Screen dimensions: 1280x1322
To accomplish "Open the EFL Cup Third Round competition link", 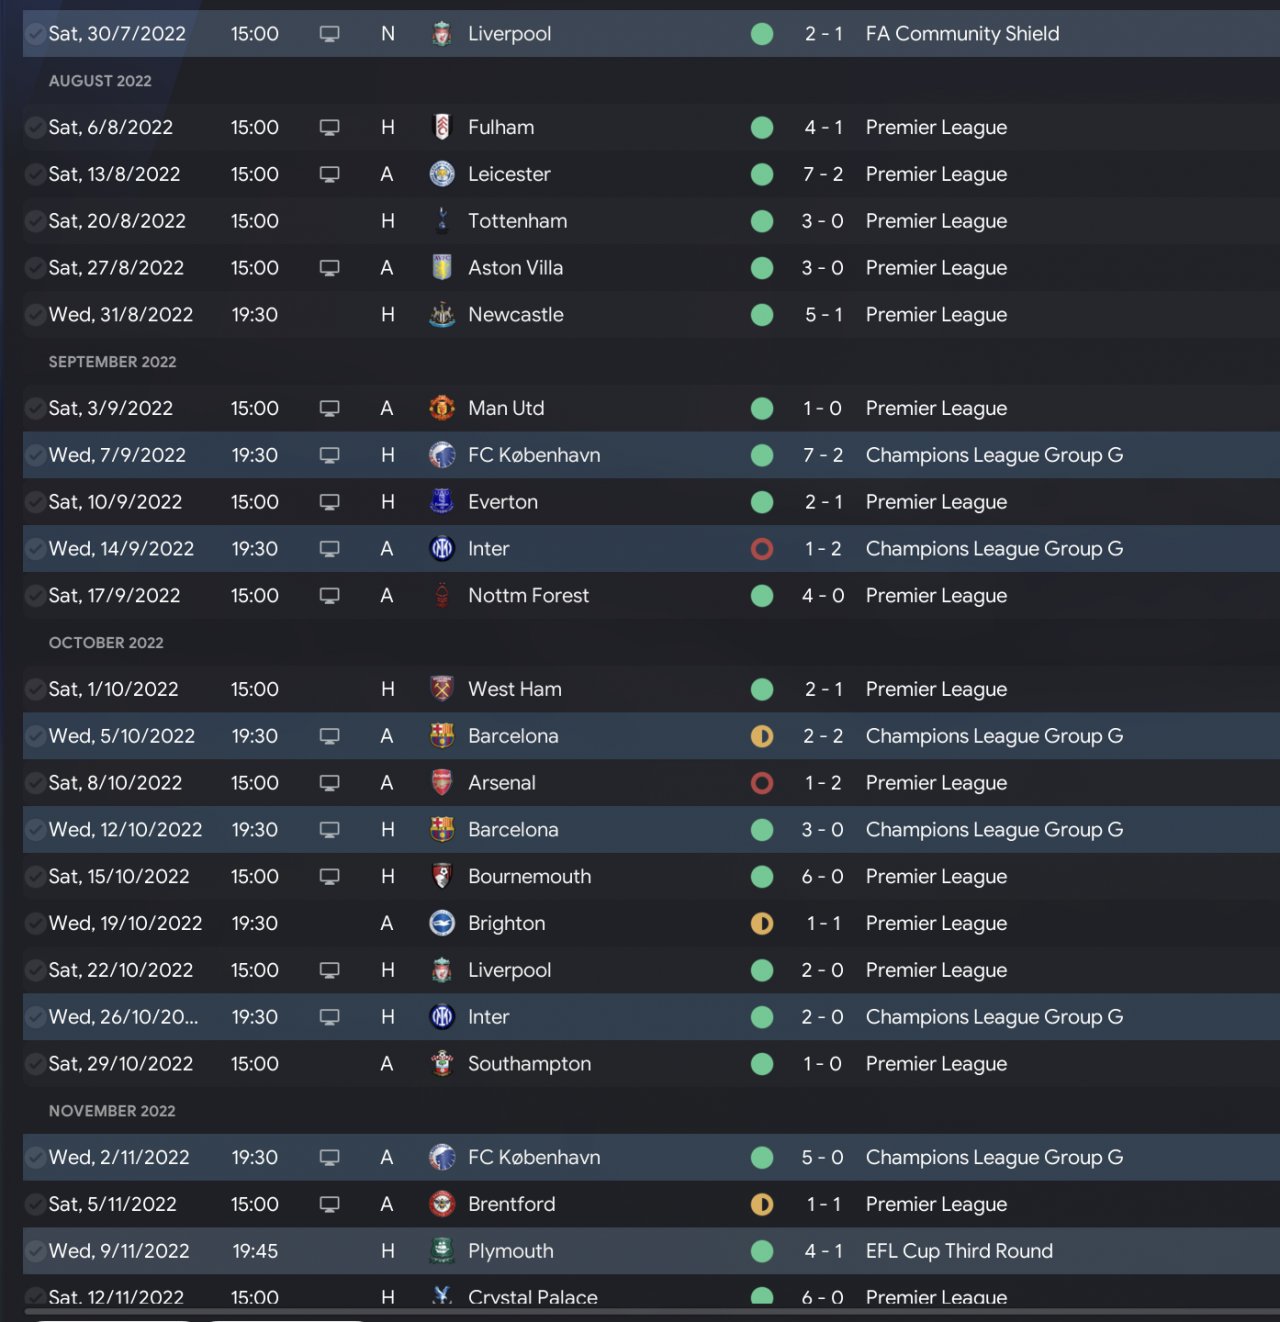I will coord(959,1251).
